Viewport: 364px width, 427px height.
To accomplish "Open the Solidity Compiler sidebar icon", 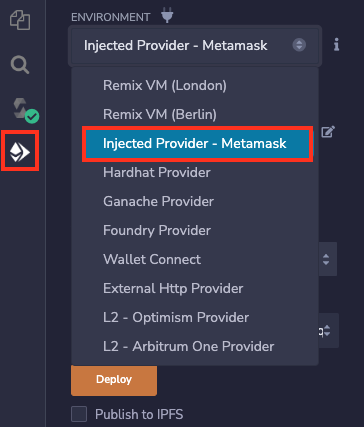I will 25,110.
